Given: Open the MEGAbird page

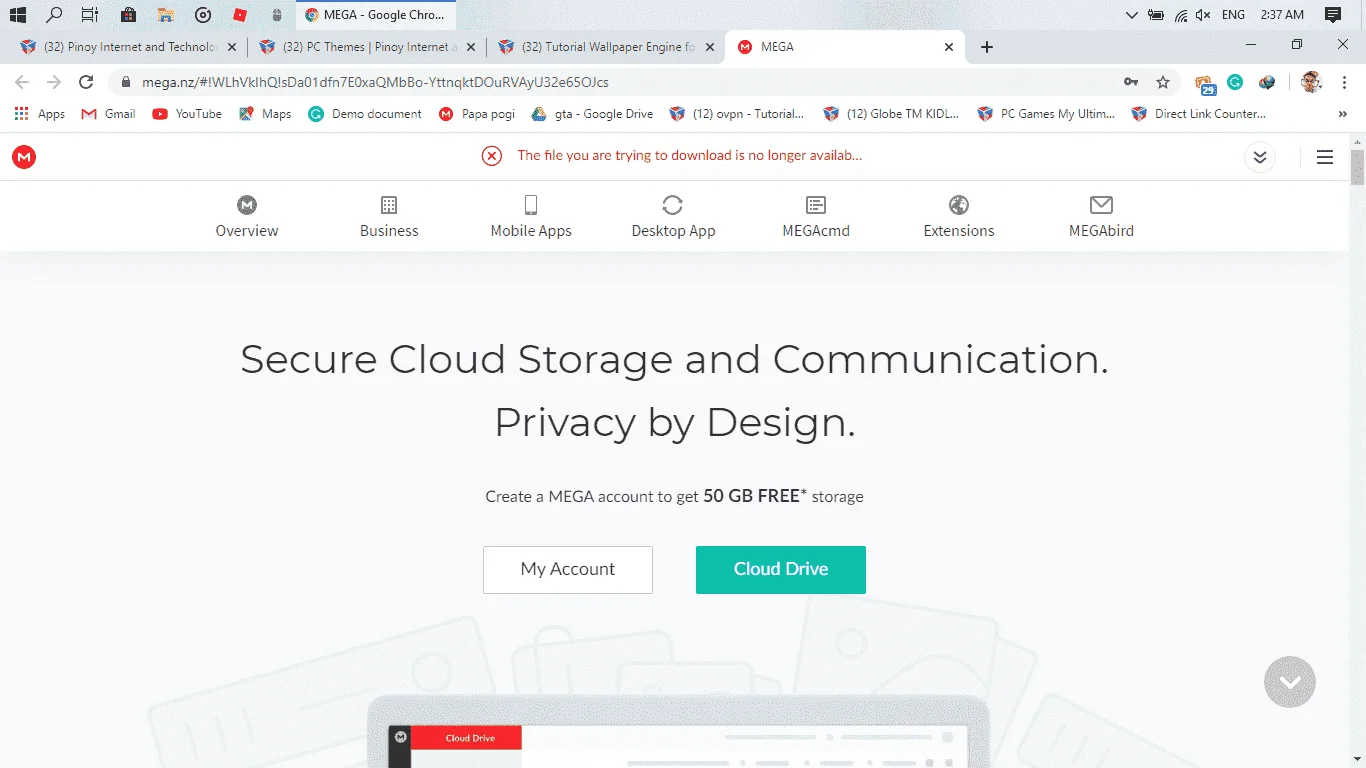Looking at the screenshot, I should tap(1101, 217).
